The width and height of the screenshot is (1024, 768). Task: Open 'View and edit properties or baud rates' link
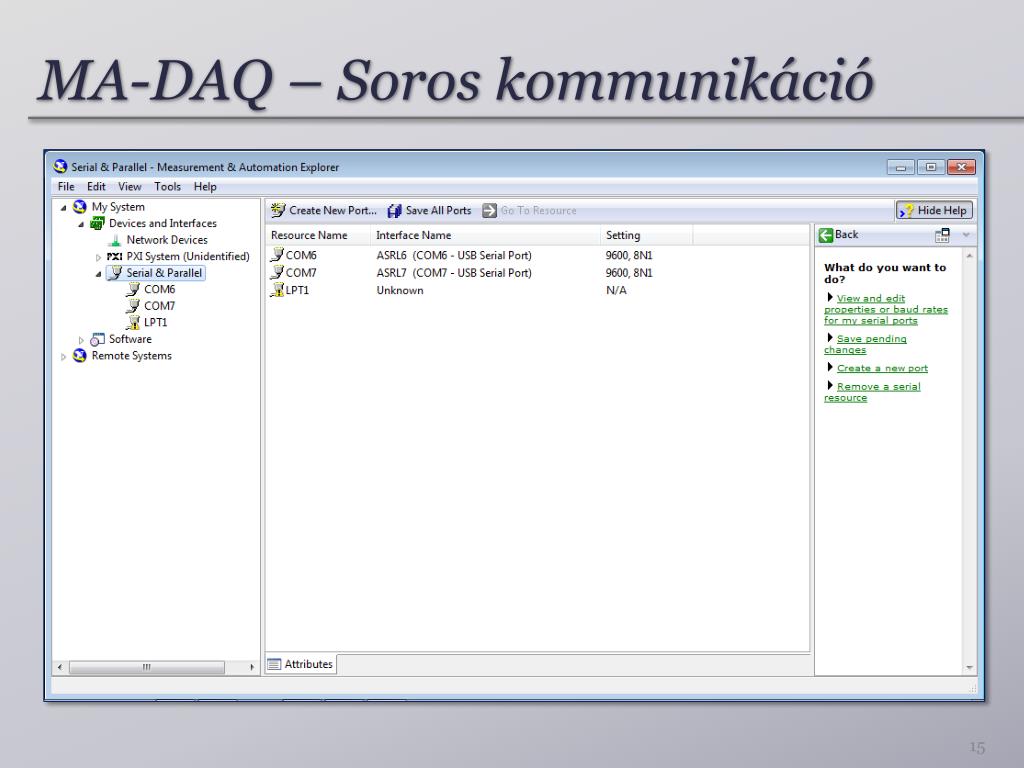pyautogui.click(x=886, y=310)
